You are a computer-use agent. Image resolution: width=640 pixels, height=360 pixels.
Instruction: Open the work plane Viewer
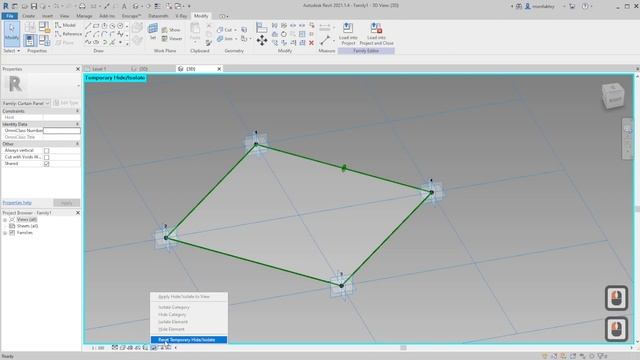tap(172, 39)
